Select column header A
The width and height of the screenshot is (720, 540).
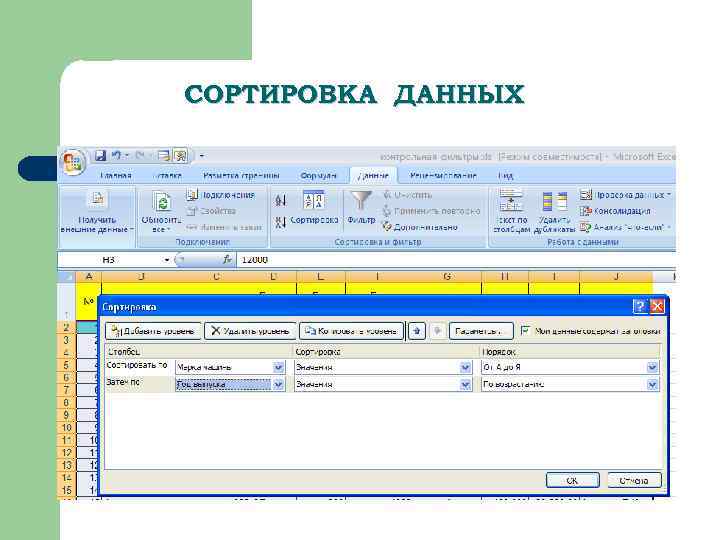[89, 276]
